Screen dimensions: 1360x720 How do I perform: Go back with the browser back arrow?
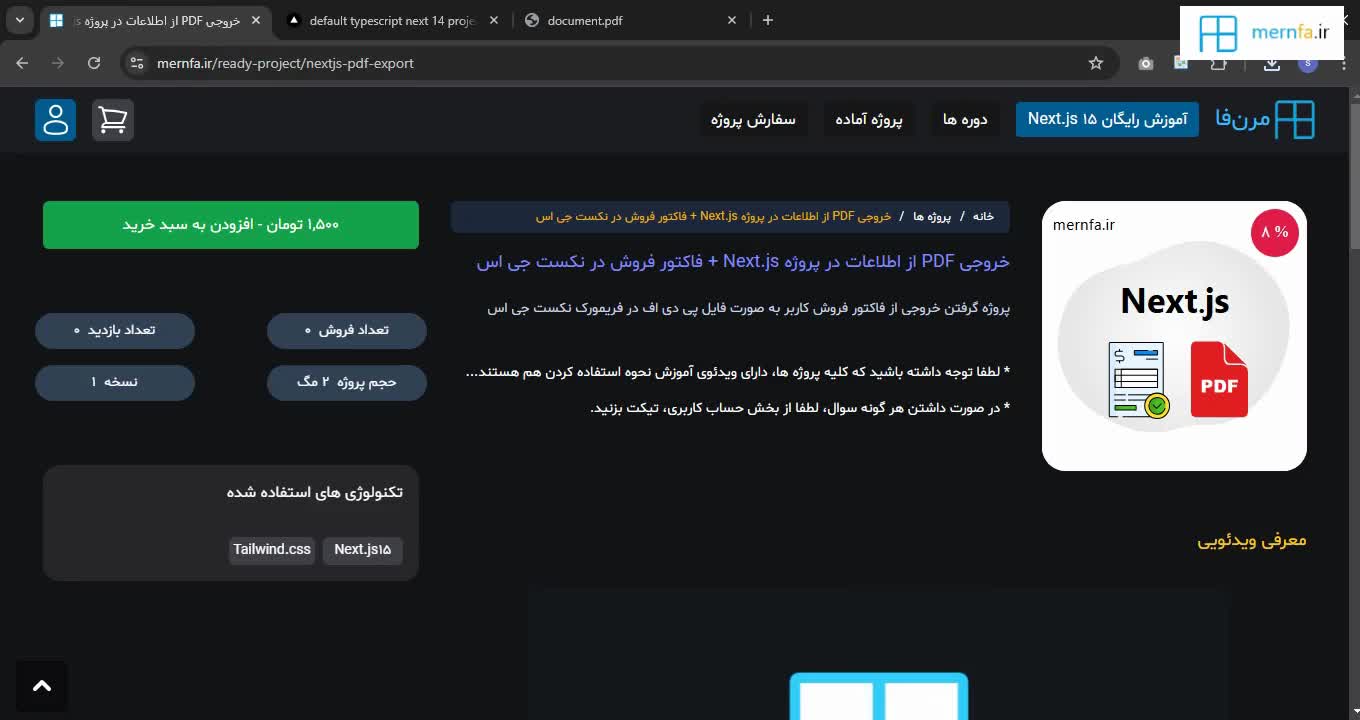23,63
